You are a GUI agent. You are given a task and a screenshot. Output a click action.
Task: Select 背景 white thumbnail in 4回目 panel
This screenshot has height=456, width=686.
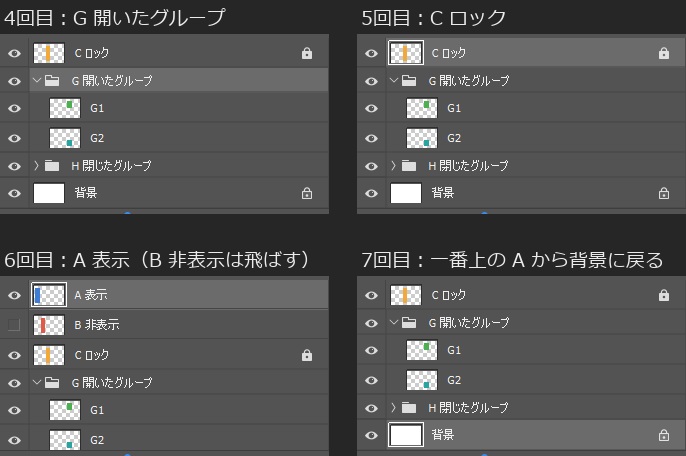point(49,193)
